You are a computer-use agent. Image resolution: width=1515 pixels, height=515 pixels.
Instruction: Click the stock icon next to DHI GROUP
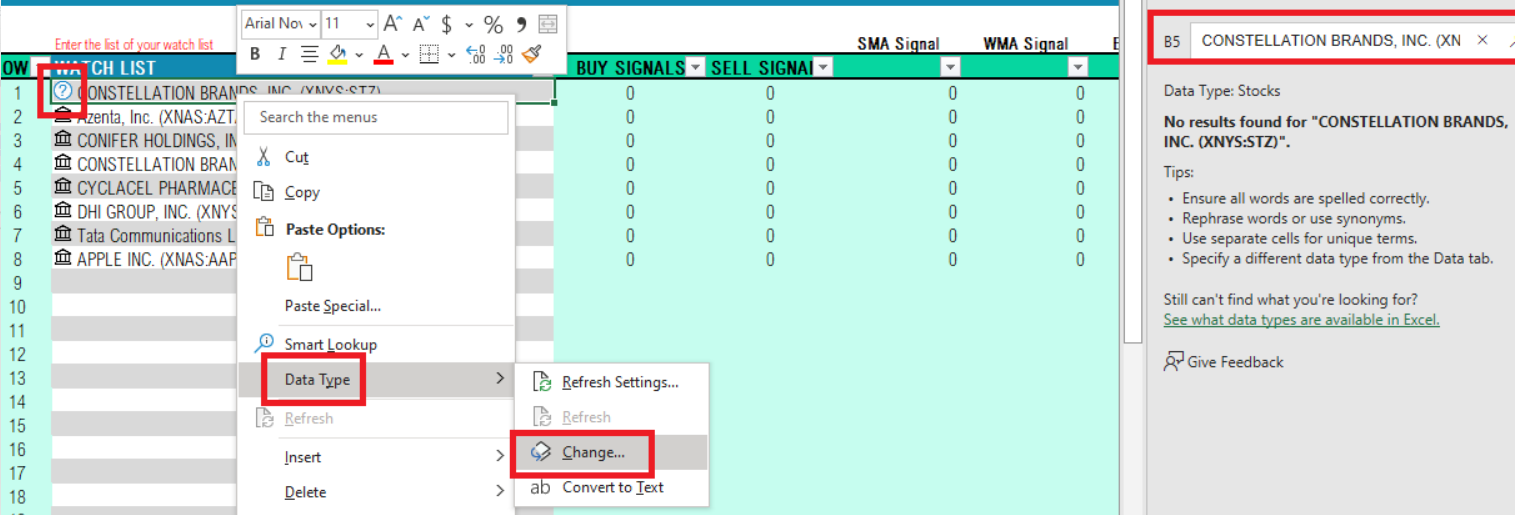click(63, 212)
